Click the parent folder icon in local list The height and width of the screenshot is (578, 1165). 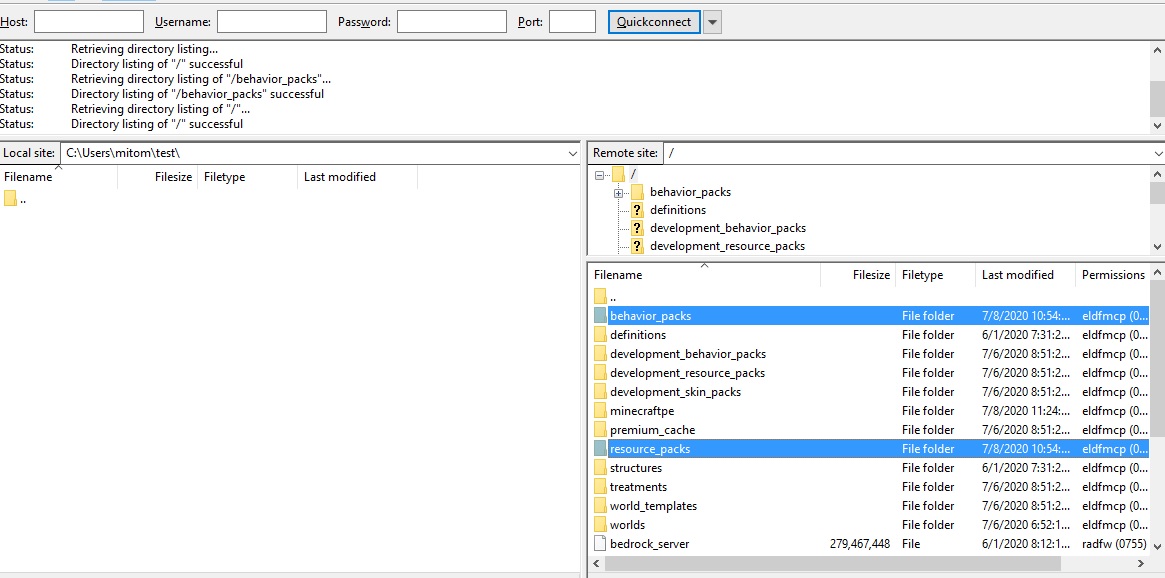pyautogui.click(x=10, y=199)
